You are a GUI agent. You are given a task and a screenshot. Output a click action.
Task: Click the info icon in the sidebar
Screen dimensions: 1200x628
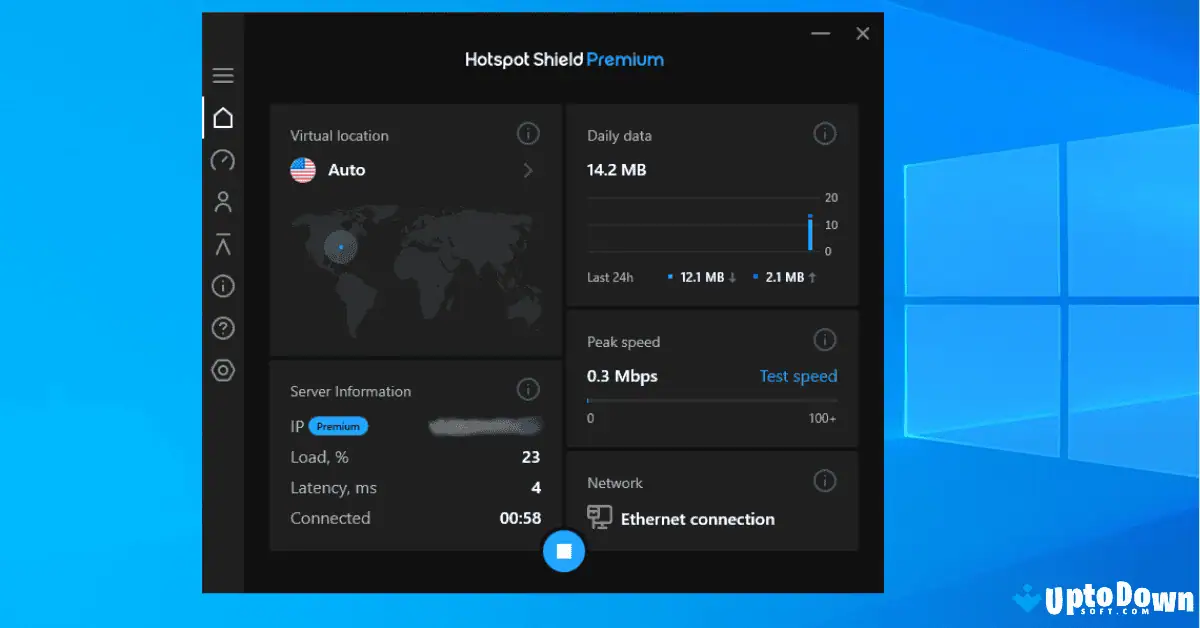point(223,287)
